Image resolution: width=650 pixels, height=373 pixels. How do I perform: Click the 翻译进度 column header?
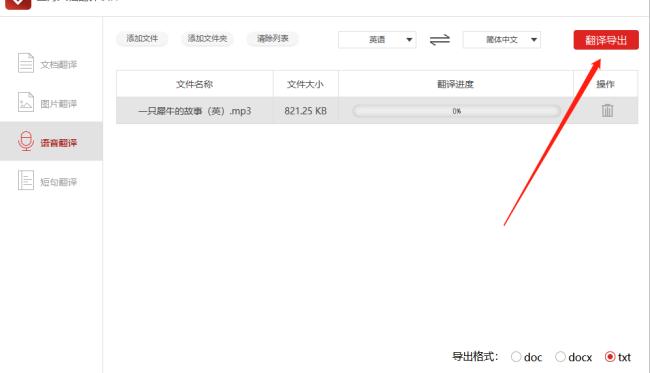pos(456,84)
